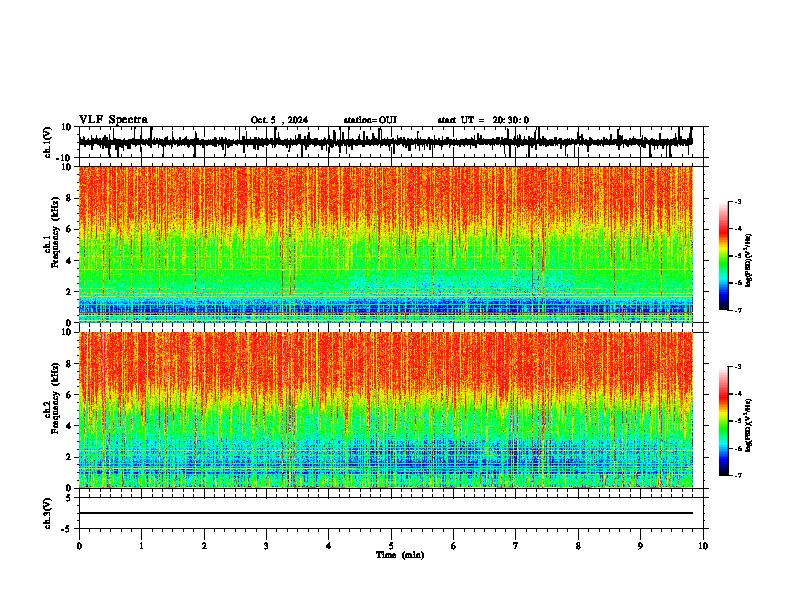Click the 6 kHz tick label on ch.2 axis
The image size is (792, 612).
click(x=69, y=395)
